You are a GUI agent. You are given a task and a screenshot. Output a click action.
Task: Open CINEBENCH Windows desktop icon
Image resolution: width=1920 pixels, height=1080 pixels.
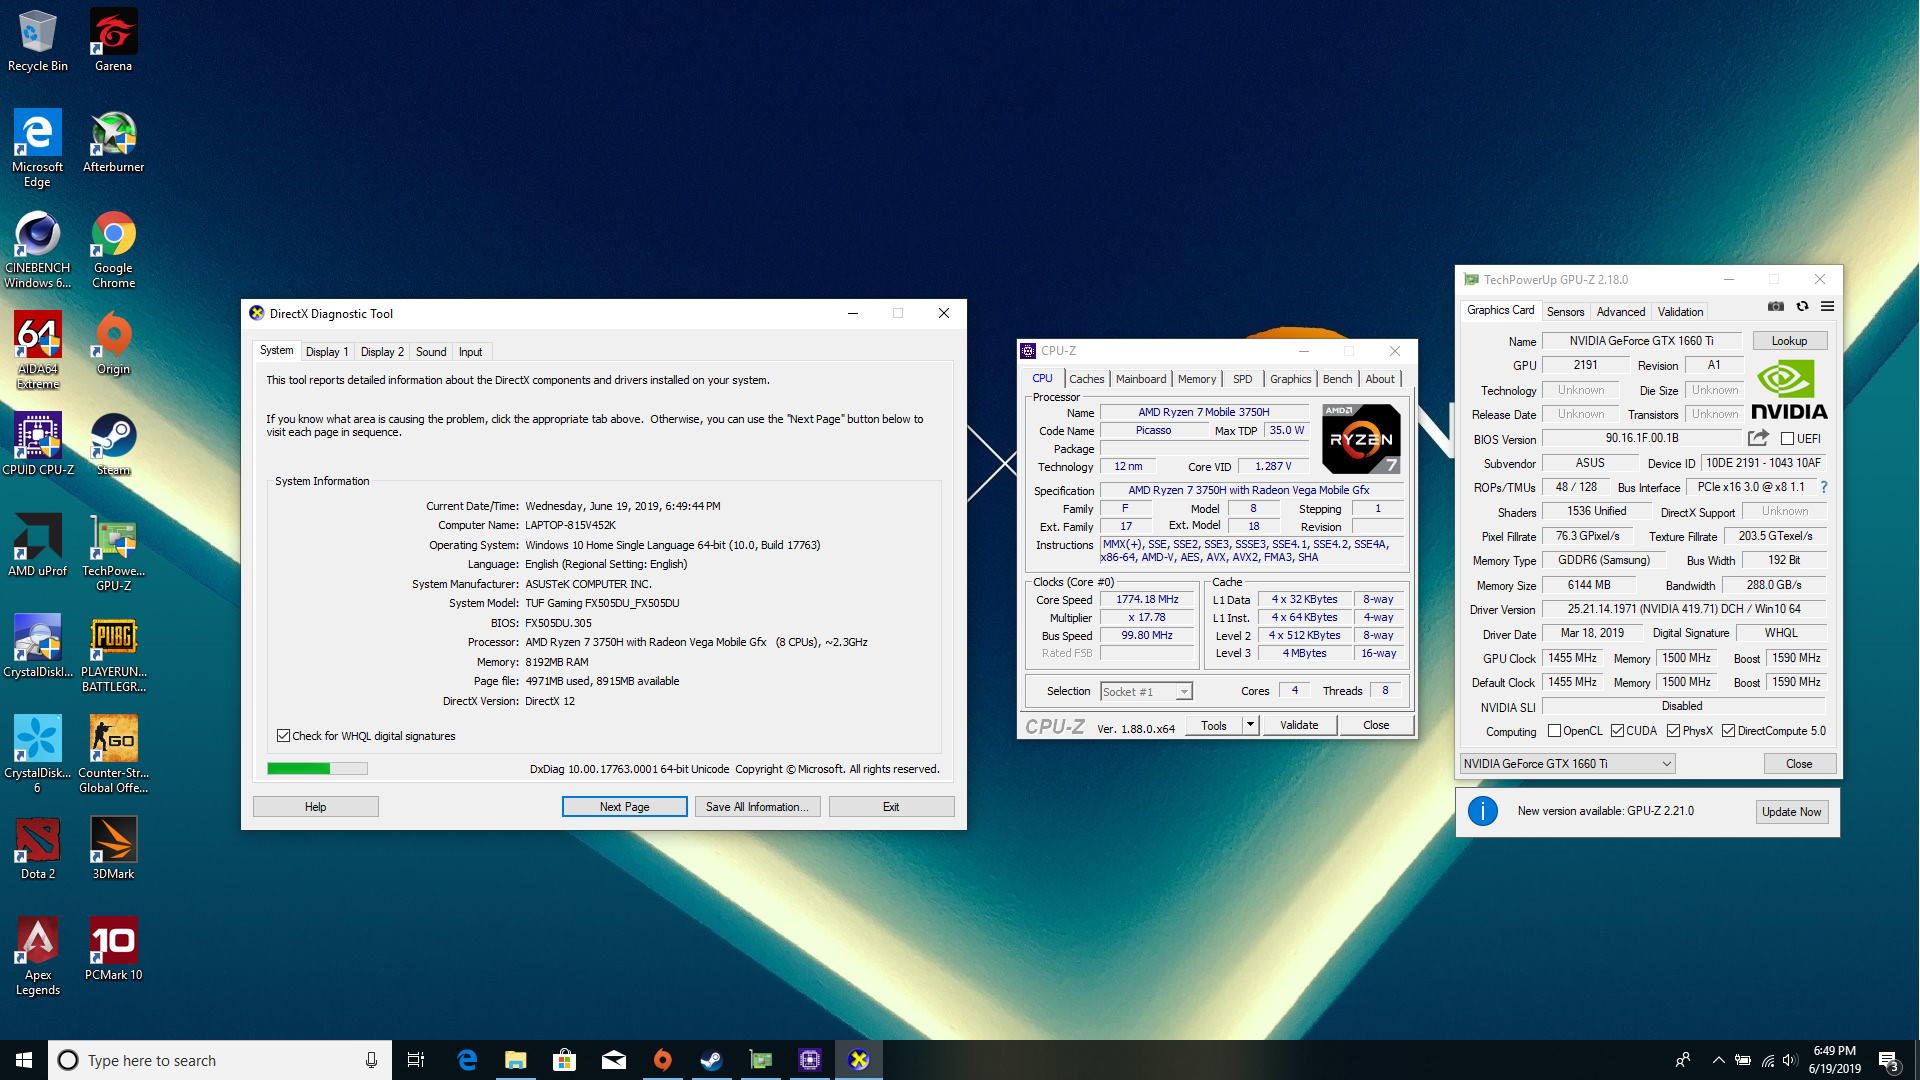[x=38, y=249]
